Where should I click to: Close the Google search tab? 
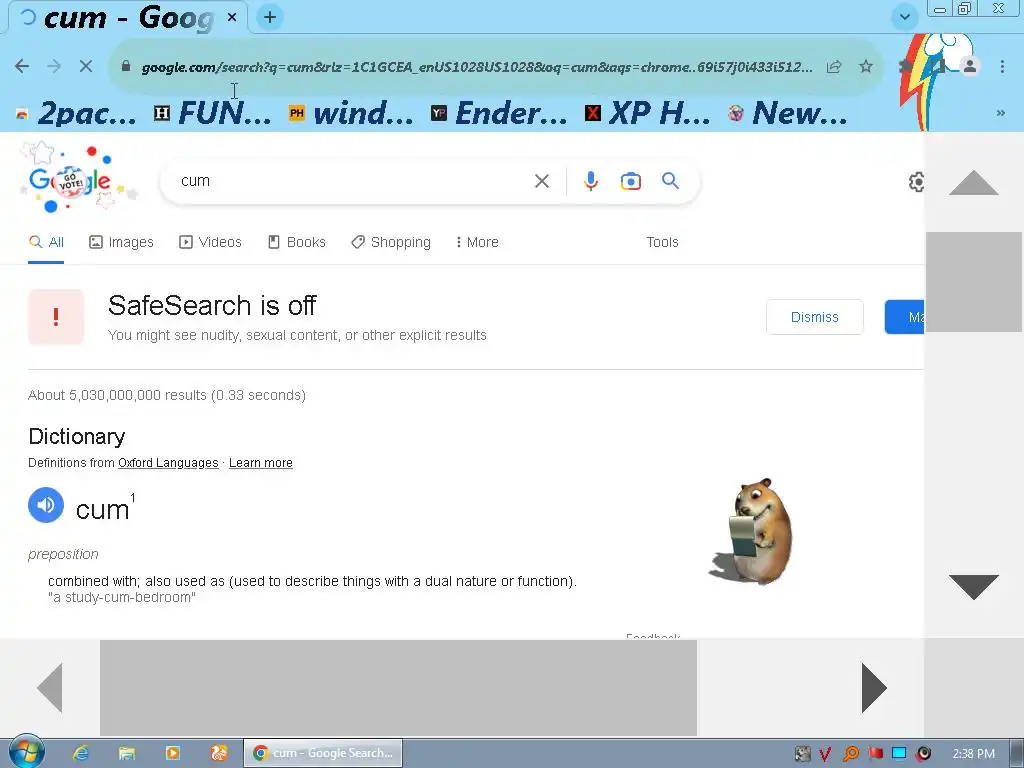click(232, 18)
